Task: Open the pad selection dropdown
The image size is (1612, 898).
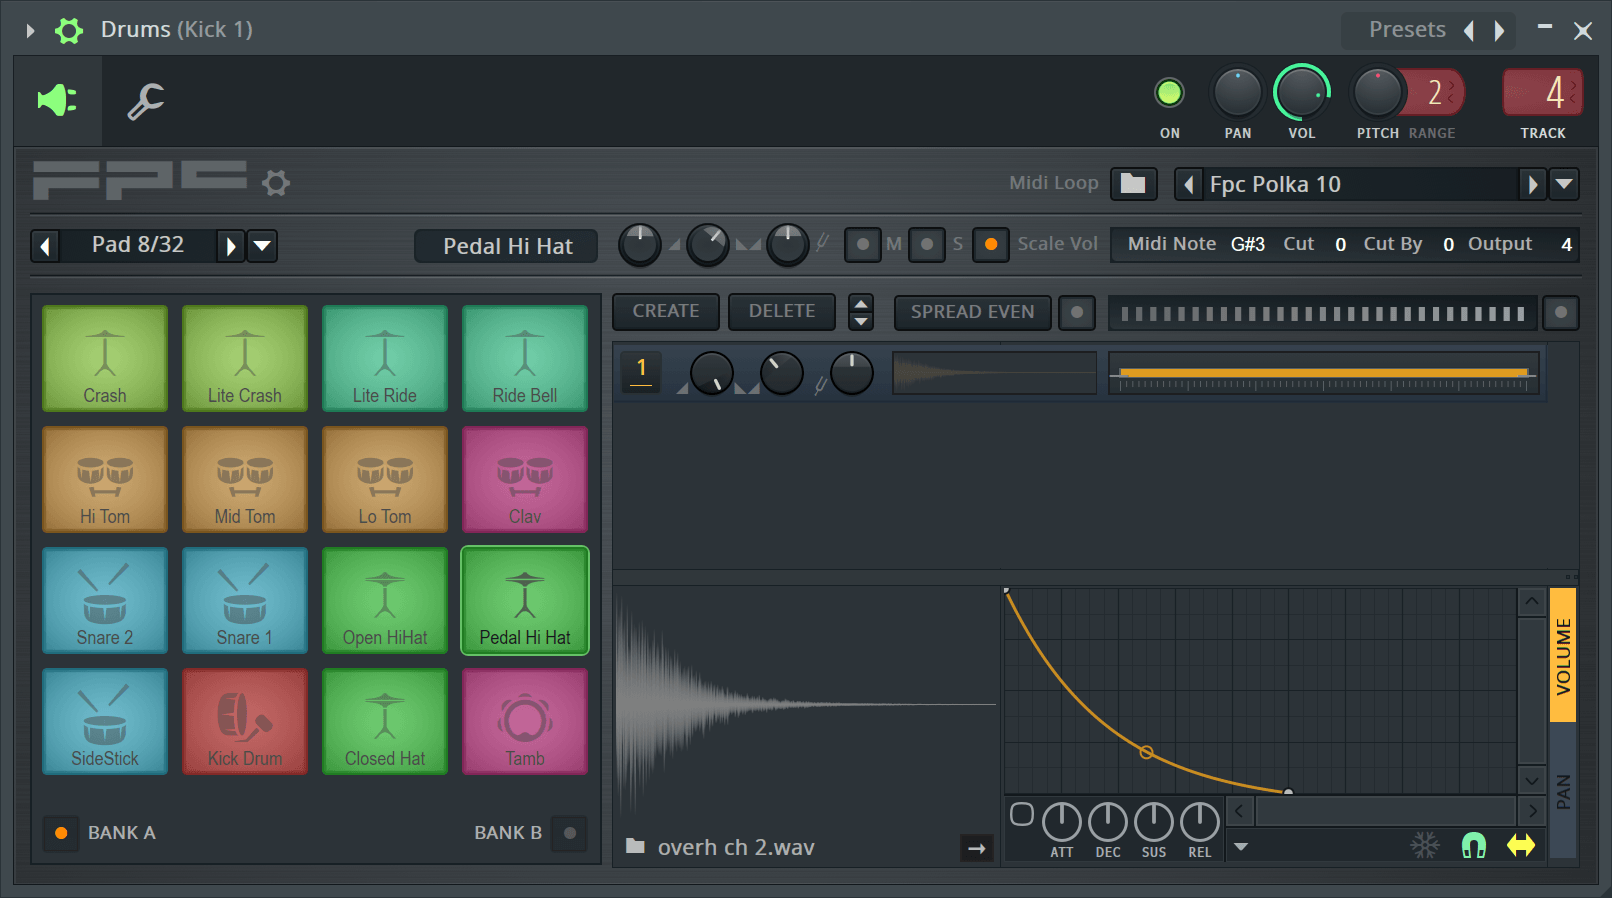Action: tap(262, 246)
